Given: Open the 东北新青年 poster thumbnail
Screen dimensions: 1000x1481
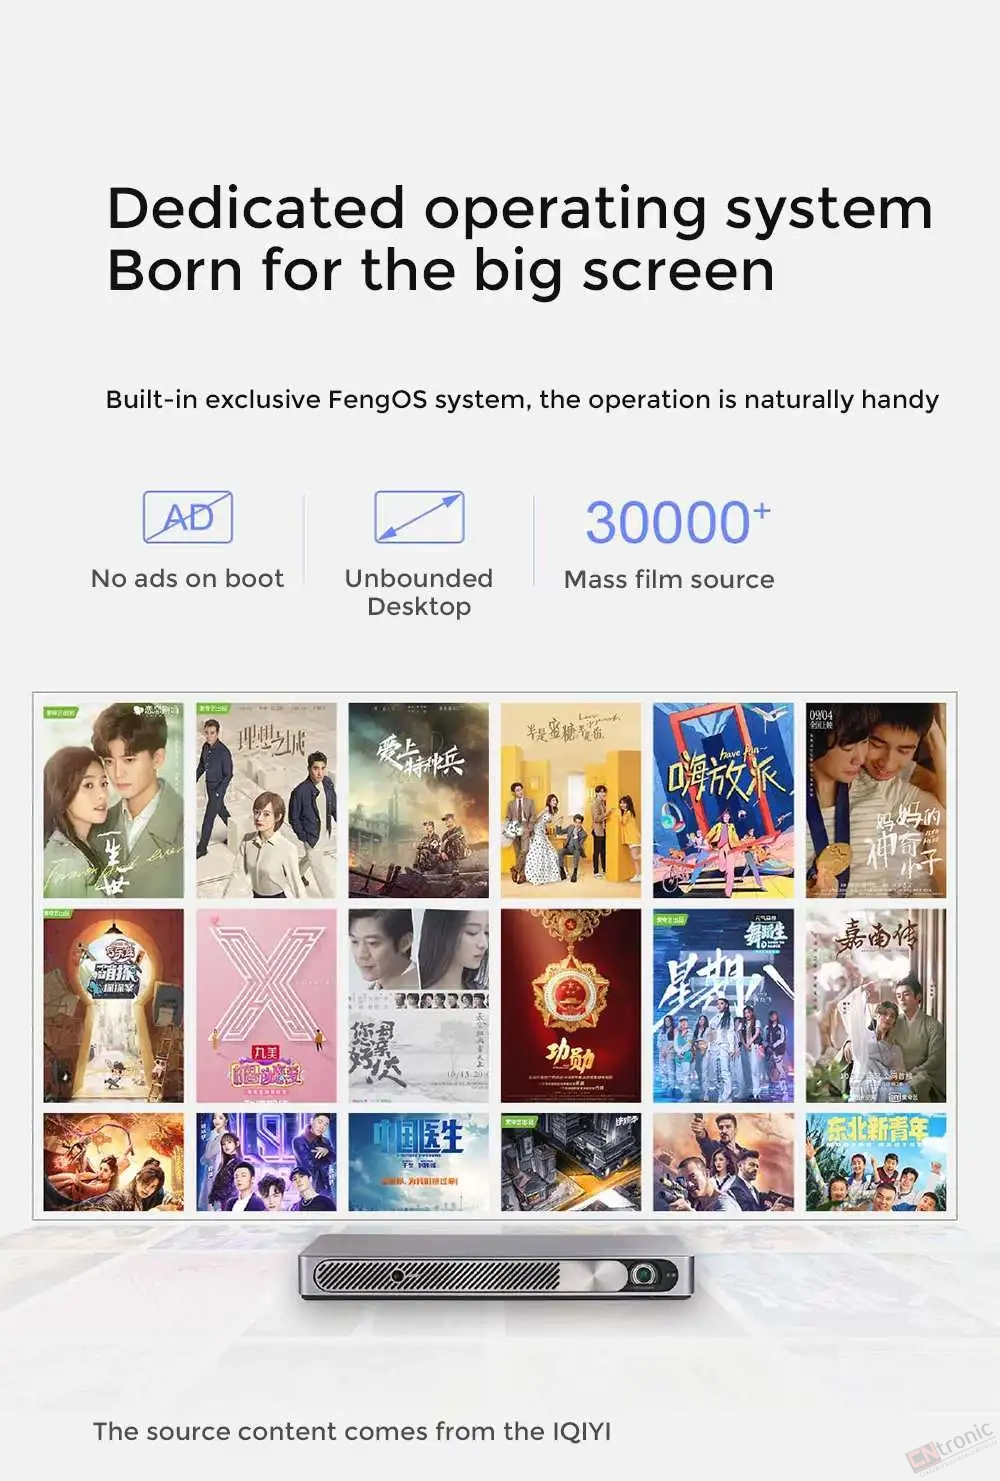Looking at the screenshot, I should (x=875, y=1161).
